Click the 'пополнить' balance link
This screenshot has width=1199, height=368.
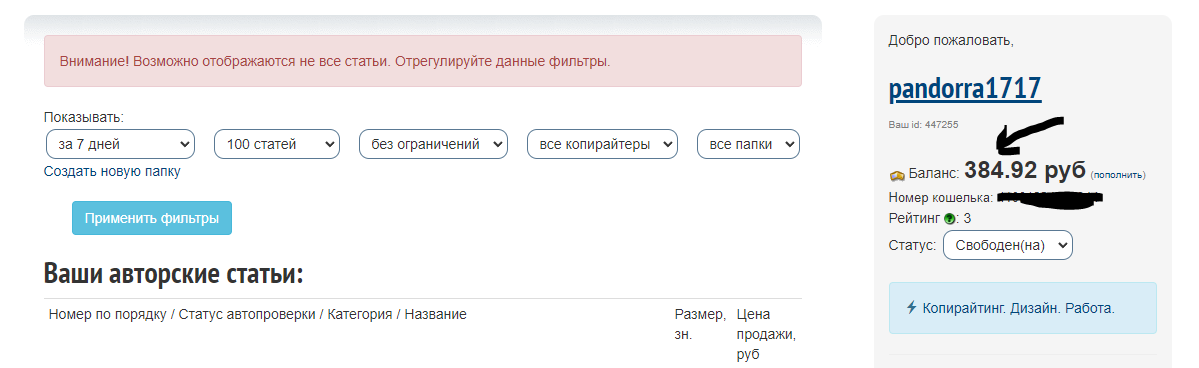tap(1117, 175)
